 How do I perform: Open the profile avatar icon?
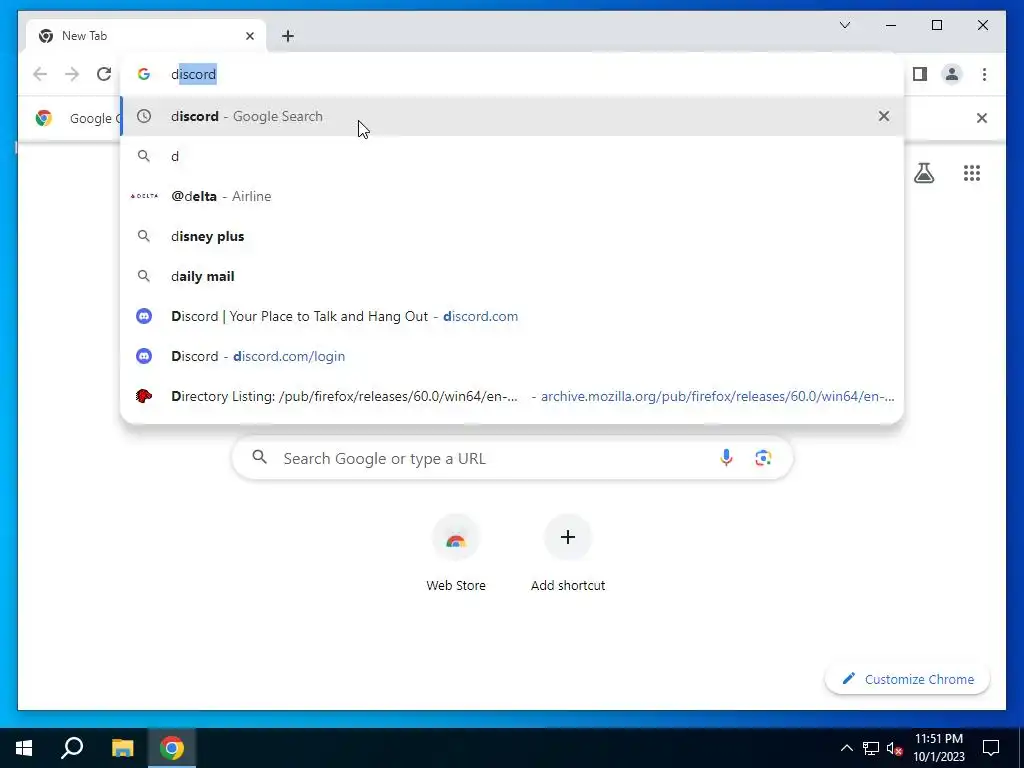tap(952, 74)
